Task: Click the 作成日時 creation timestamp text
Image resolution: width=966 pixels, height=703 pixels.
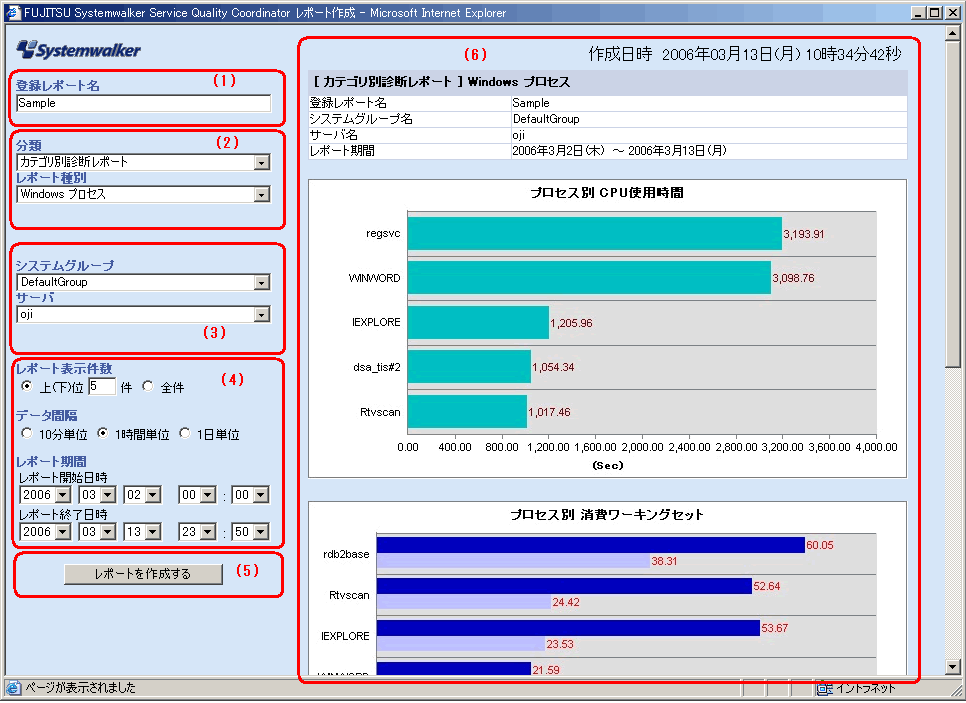Action: pos(745,55)
